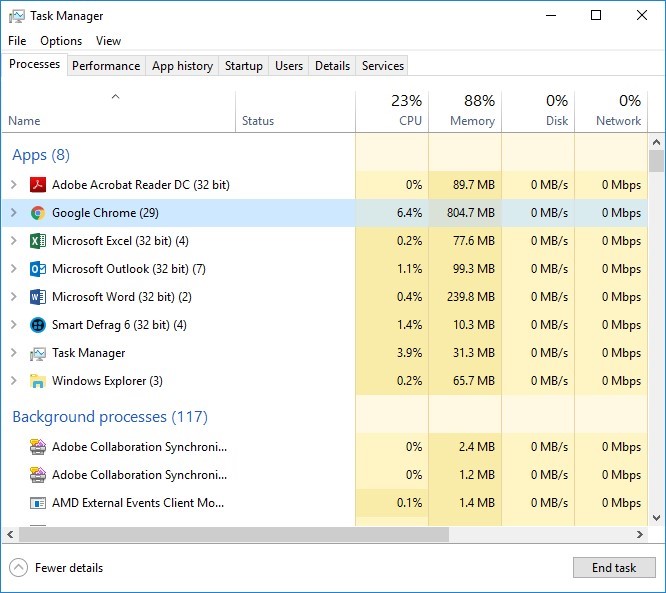The width and height of the screenshot is (666, 593).
Task: Click the End task button
Action: tap(614, 568)
